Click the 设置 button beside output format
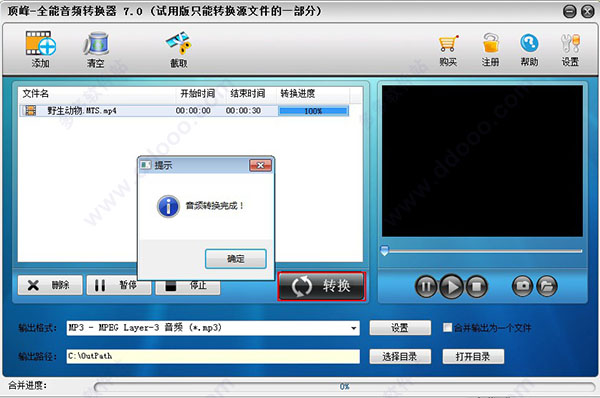600x398 pixels. pyautogui.click(x=400, y=328)
